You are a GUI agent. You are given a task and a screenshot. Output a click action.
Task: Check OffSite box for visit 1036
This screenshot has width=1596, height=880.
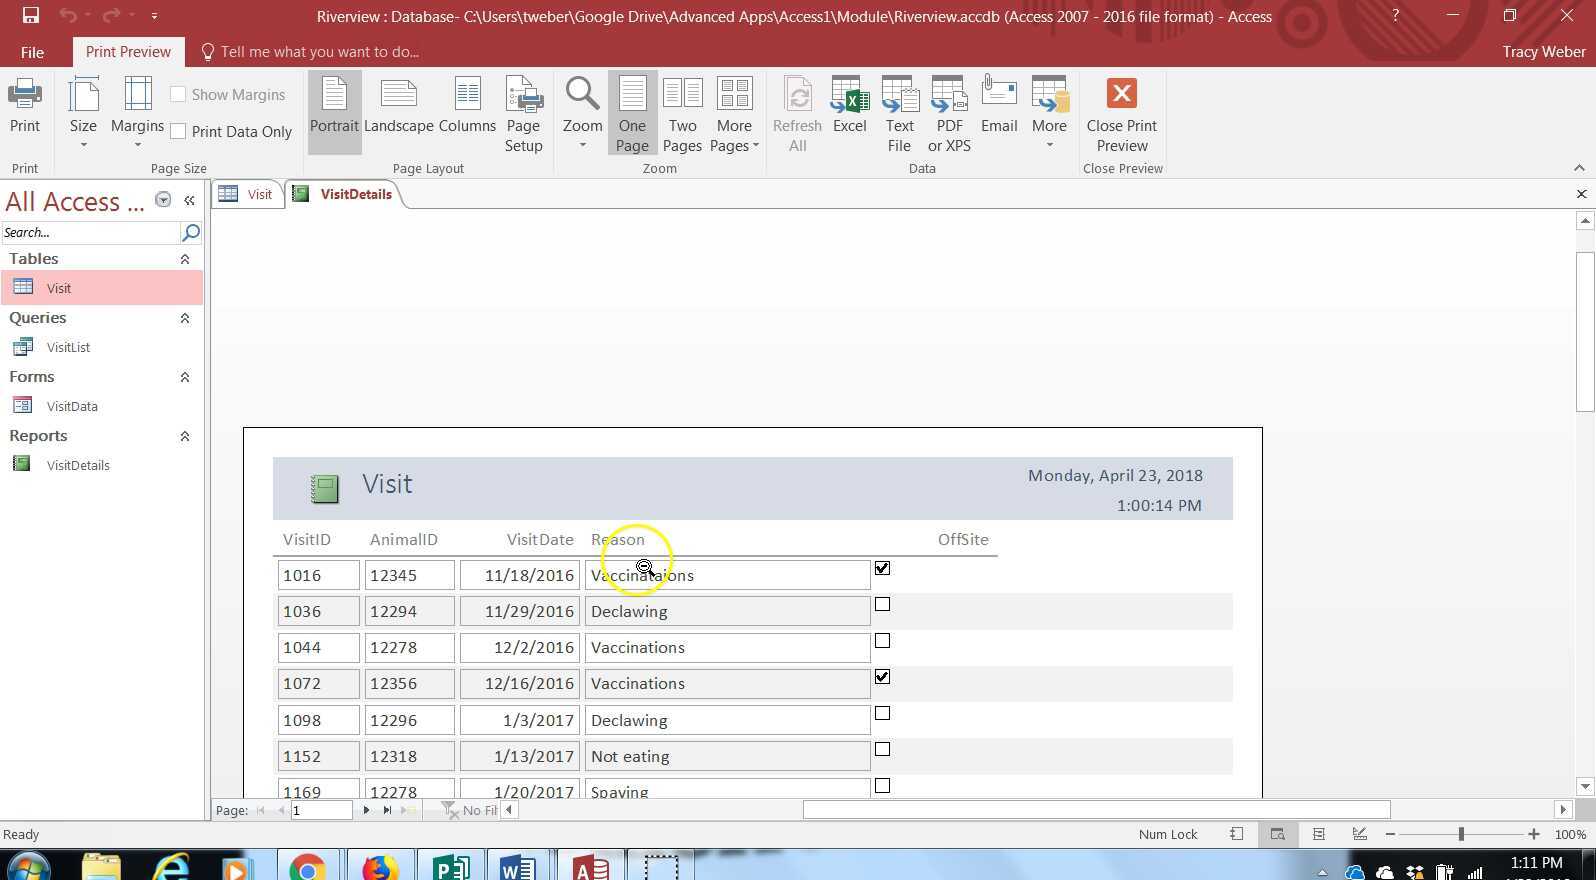(882, 604)
